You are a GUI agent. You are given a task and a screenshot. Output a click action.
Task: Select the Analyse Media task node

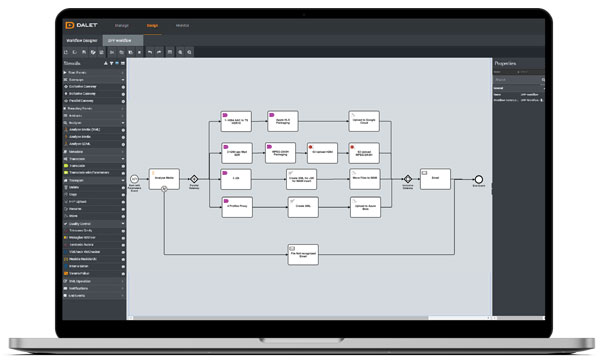pos(164,179)
